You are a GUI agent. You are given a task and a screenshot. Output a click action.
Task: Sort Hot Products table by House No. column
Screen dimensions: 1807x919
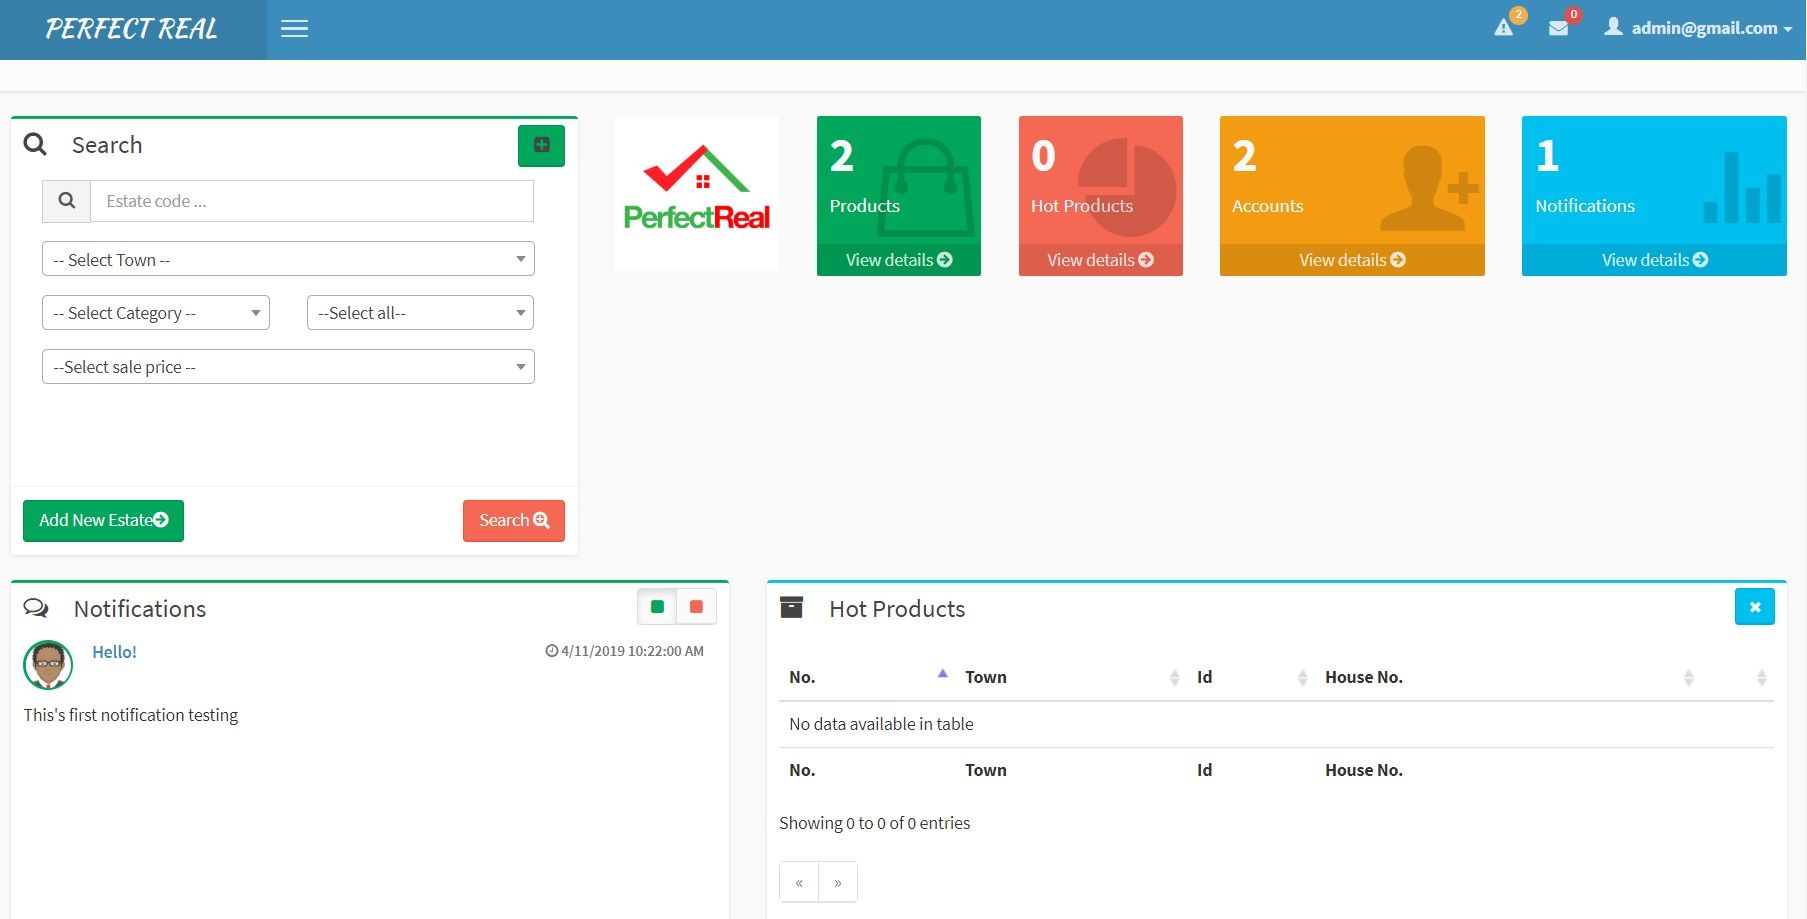(1508, 677)
